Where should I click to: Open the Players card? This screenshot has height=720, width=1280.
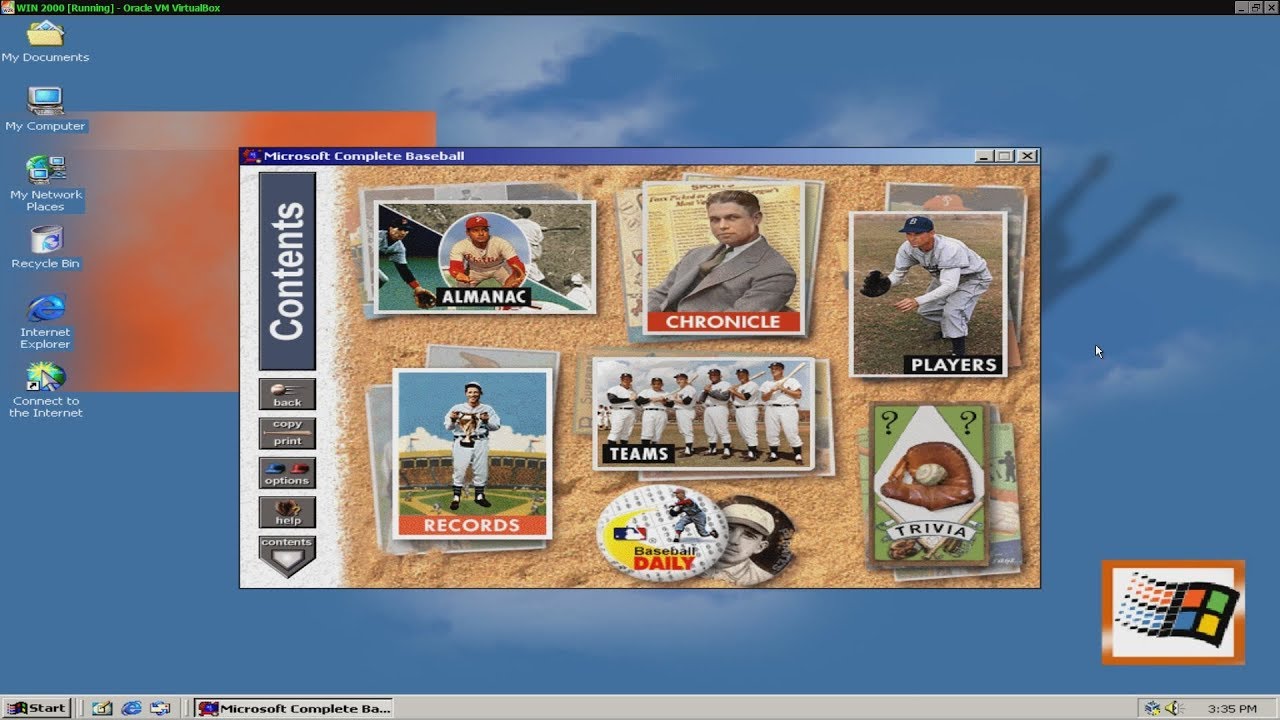pyautogui.click(x=928, y=294)
